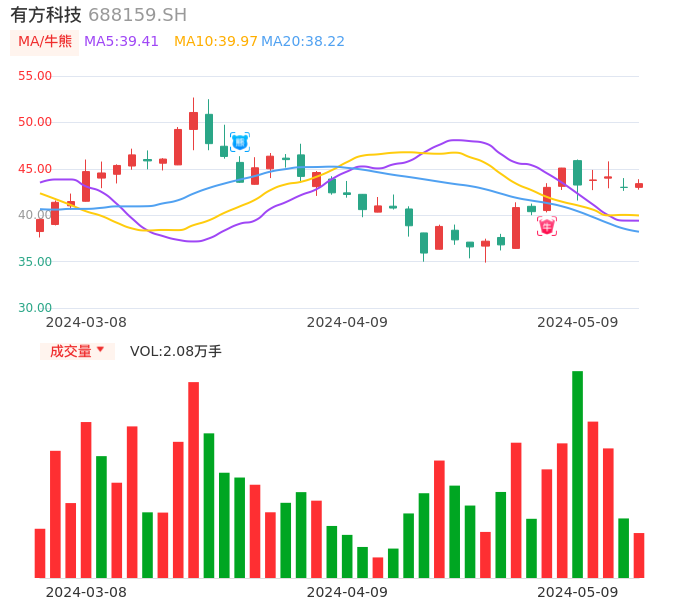Click the 2024-03-08 date under price chart
686x606 pixels.
86,322
